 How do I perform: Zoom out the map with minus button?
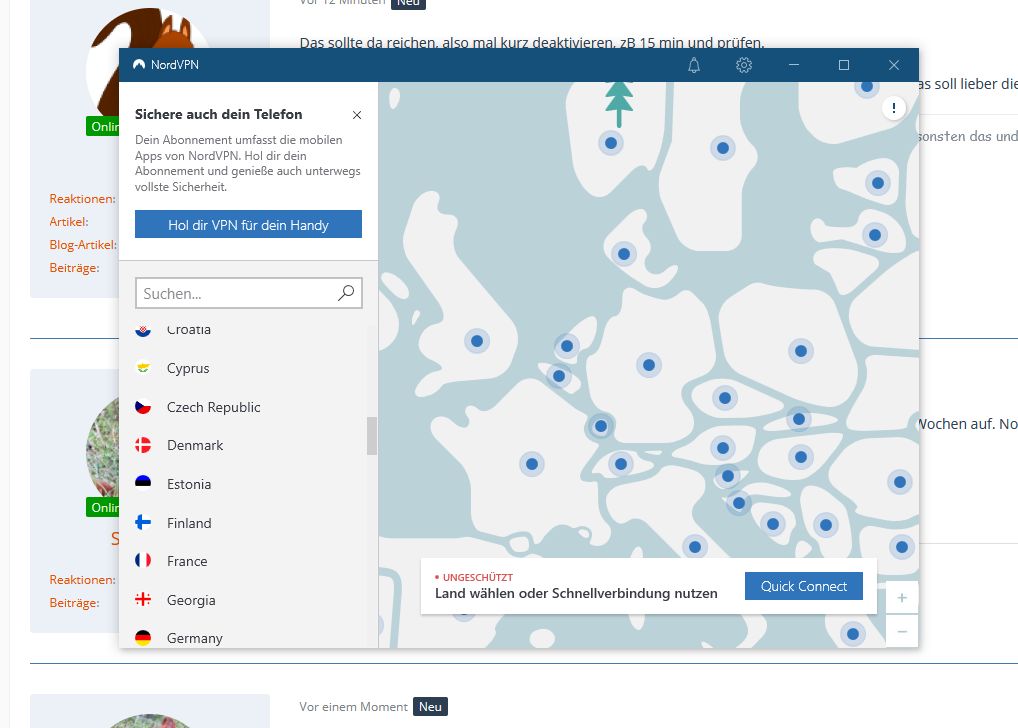pos(901,631)
